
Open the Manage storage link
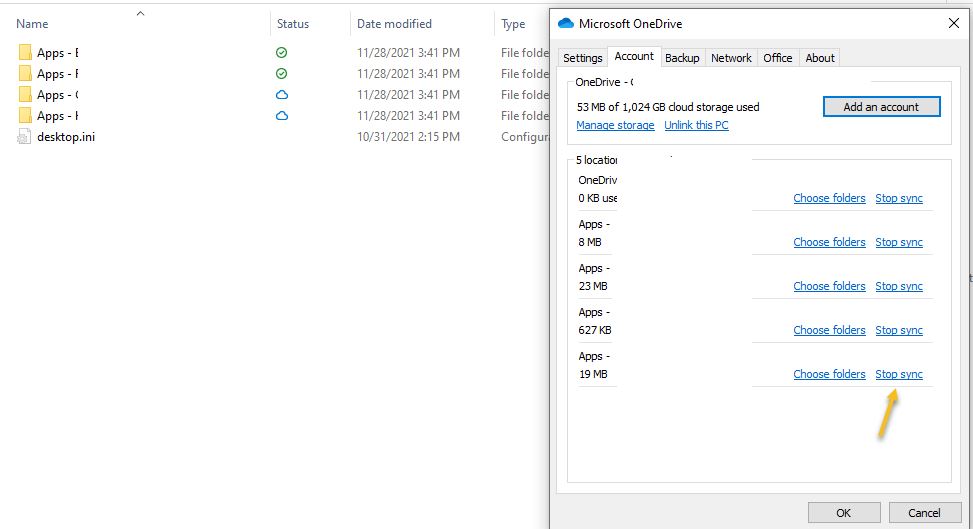point(616,125)
